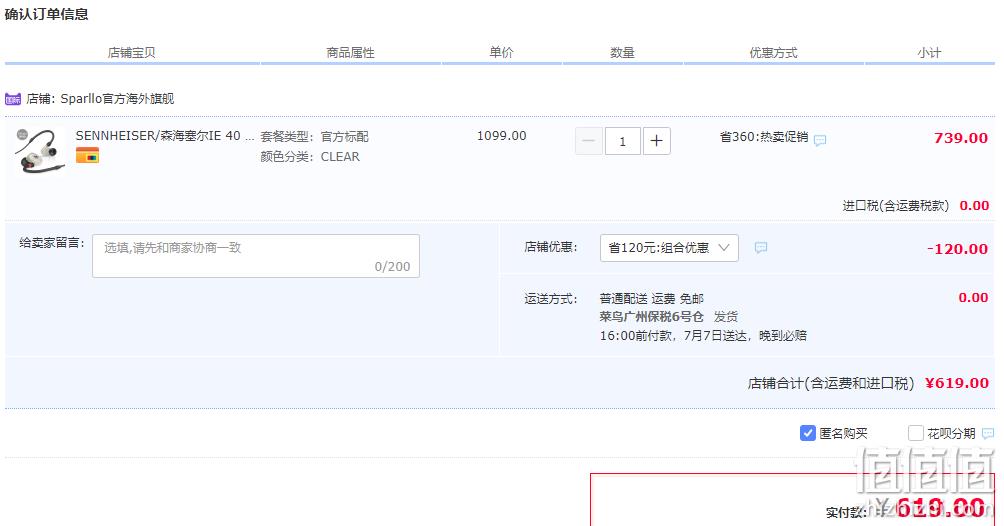Enable the 花呗分期 installment checkbox
This screenshot has width=1004, height=526.
[x=916, y=433]
